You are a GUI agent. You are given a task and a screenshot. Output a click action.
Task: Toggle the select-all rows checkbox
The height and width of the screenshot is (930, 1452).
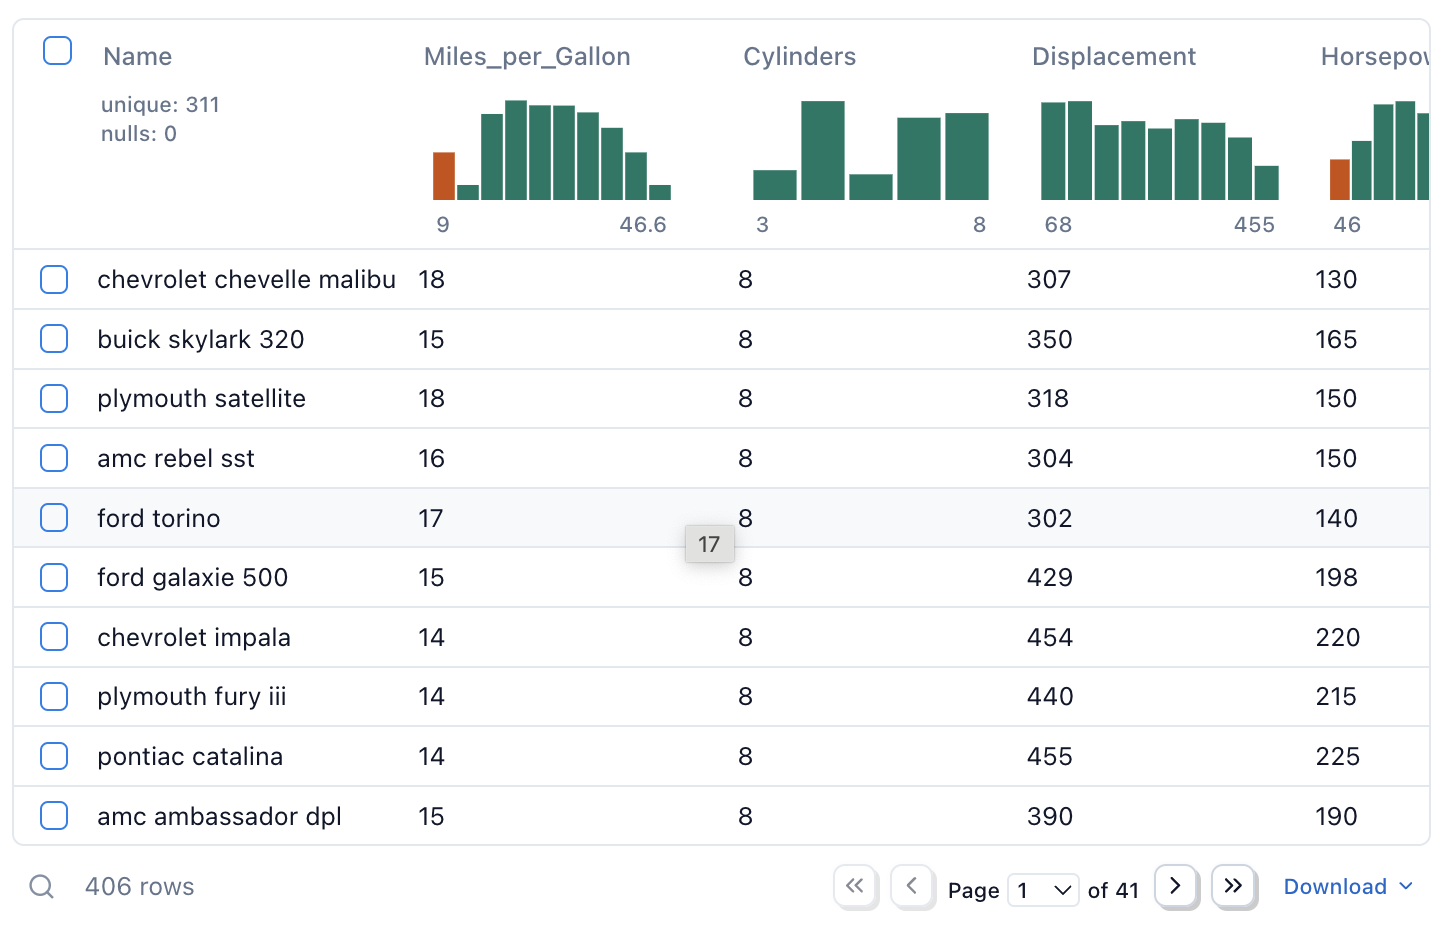click(58, 51)
